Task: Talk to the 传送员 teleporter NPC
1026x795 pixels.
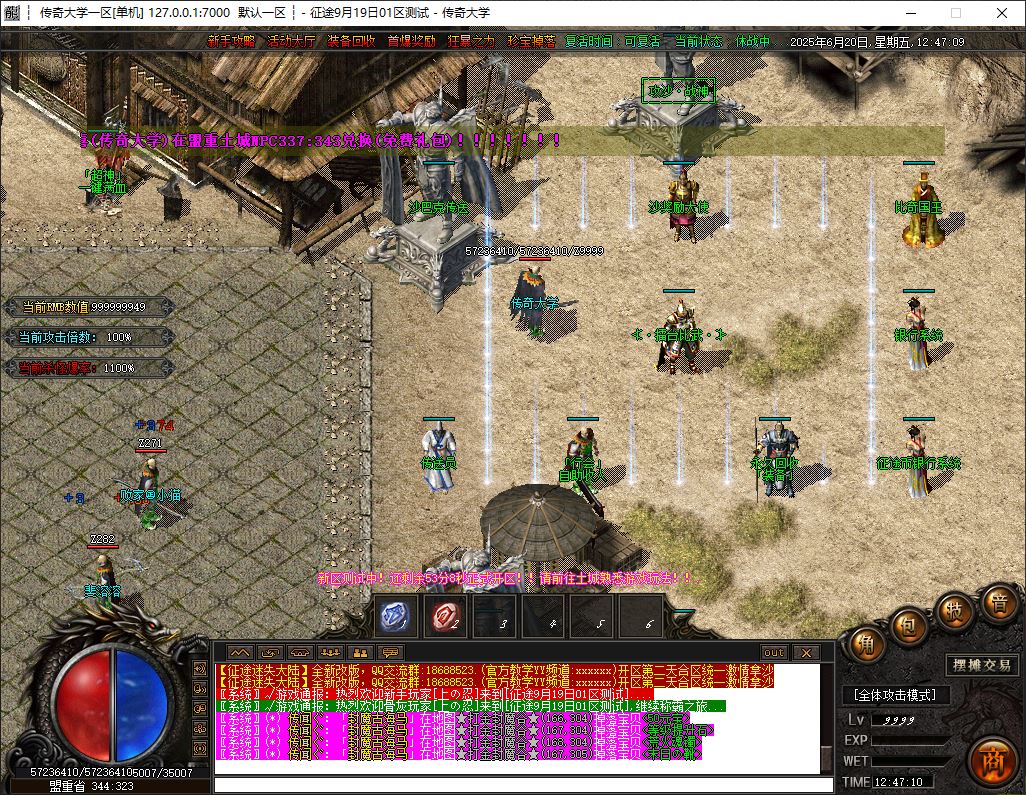Action: point(438,456)
